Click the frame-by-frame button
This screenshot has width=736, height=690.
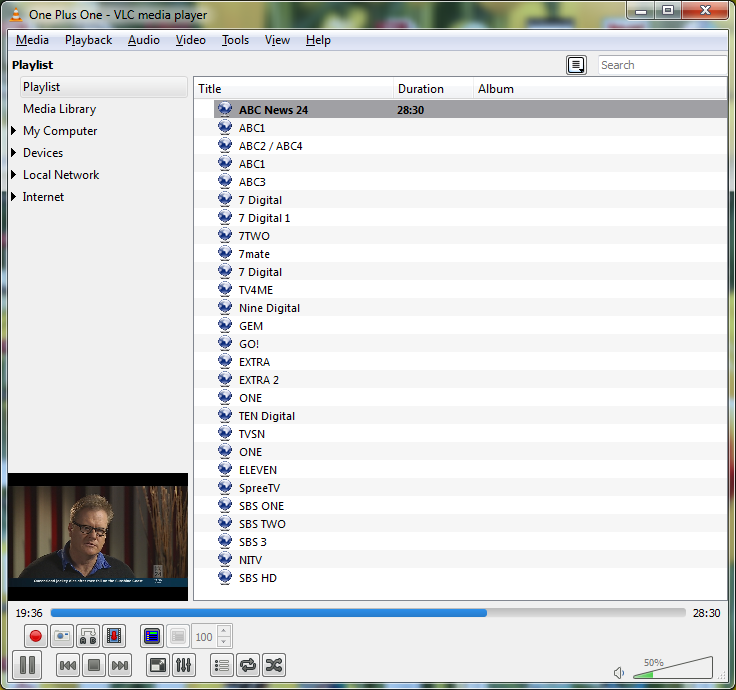[x=114, y=636]
